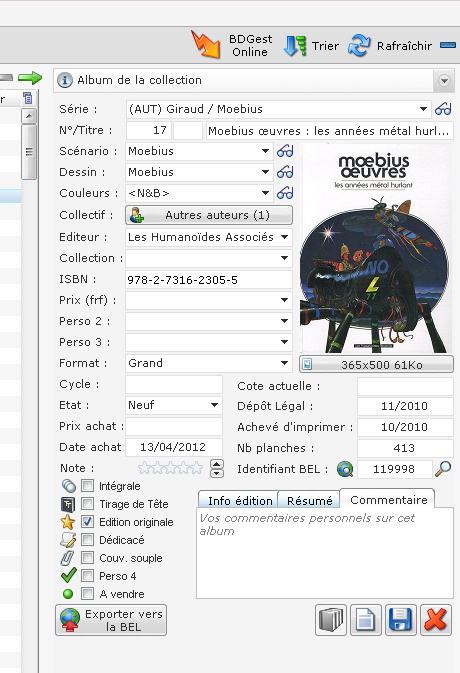Open BDGest Online from toolbar
460x673 pixels.
tap(233, 45)
